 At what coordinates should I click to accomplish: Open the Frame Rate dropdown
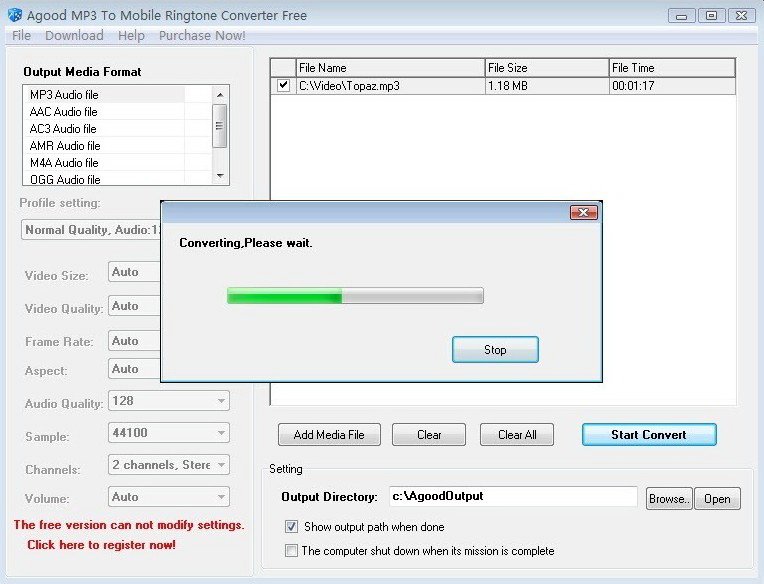[x=134, y=340]
